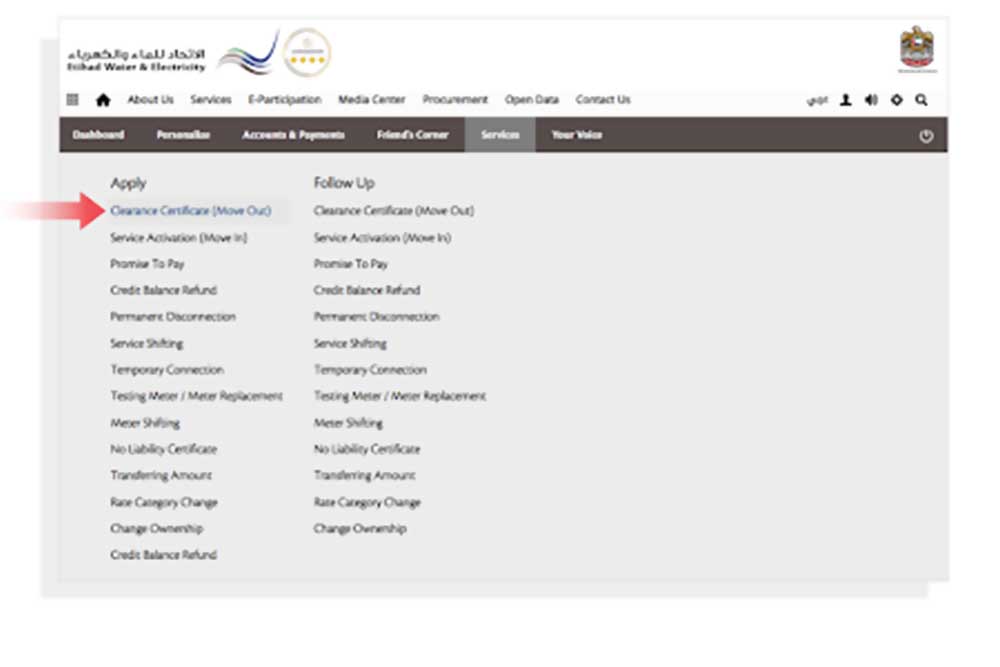This screenshot has height=667, width=1000.
Task: Apply for Temporary Connection
Action: [x=167, y=370]
